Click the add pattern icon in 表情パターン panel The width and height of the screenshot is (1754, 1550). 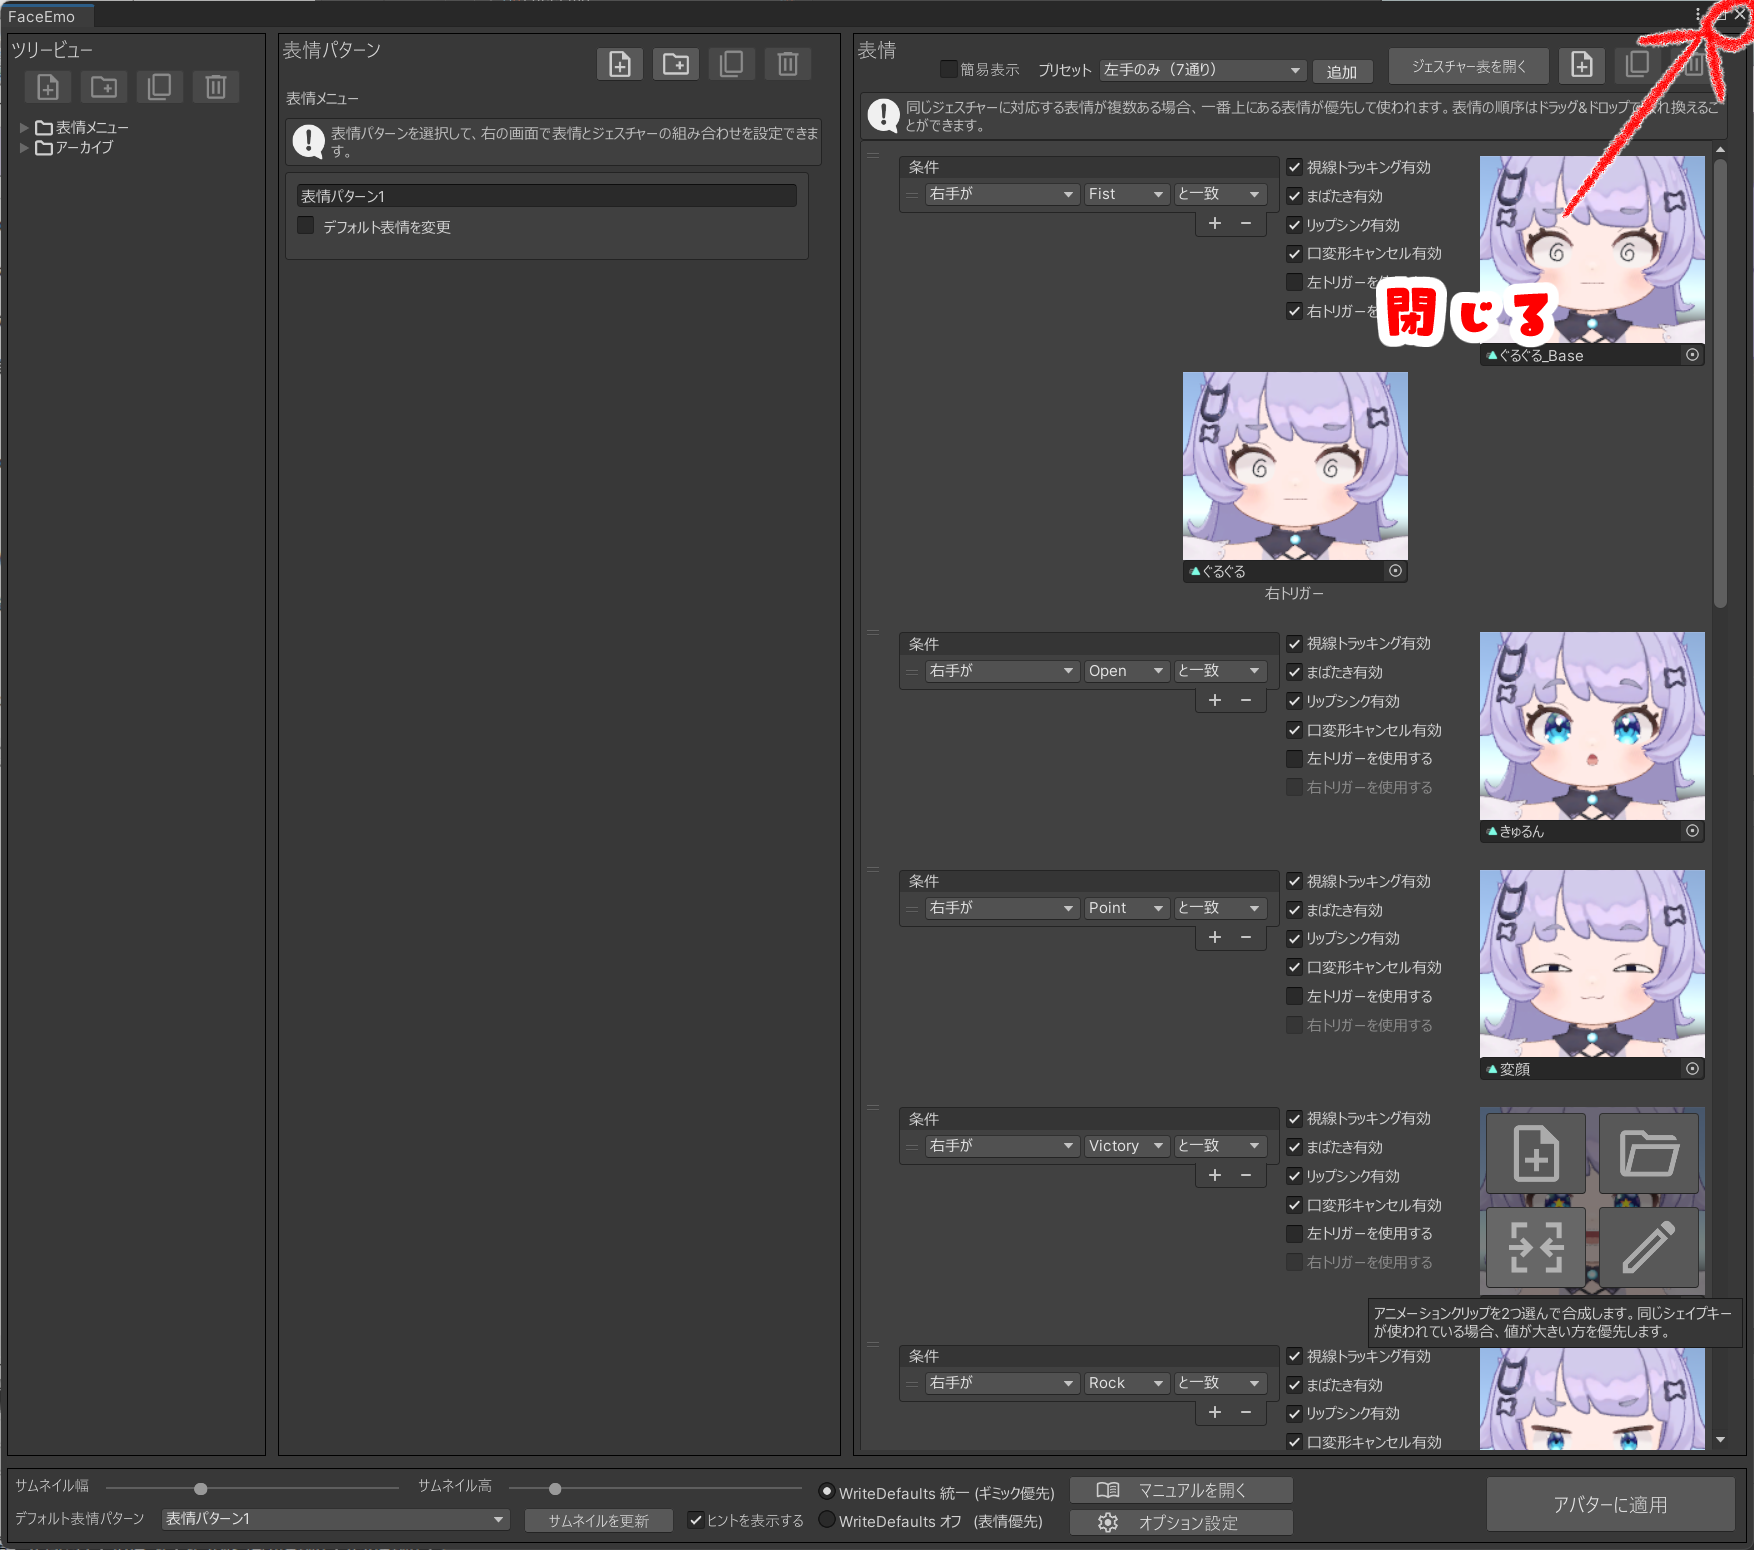tap(620, 64)
